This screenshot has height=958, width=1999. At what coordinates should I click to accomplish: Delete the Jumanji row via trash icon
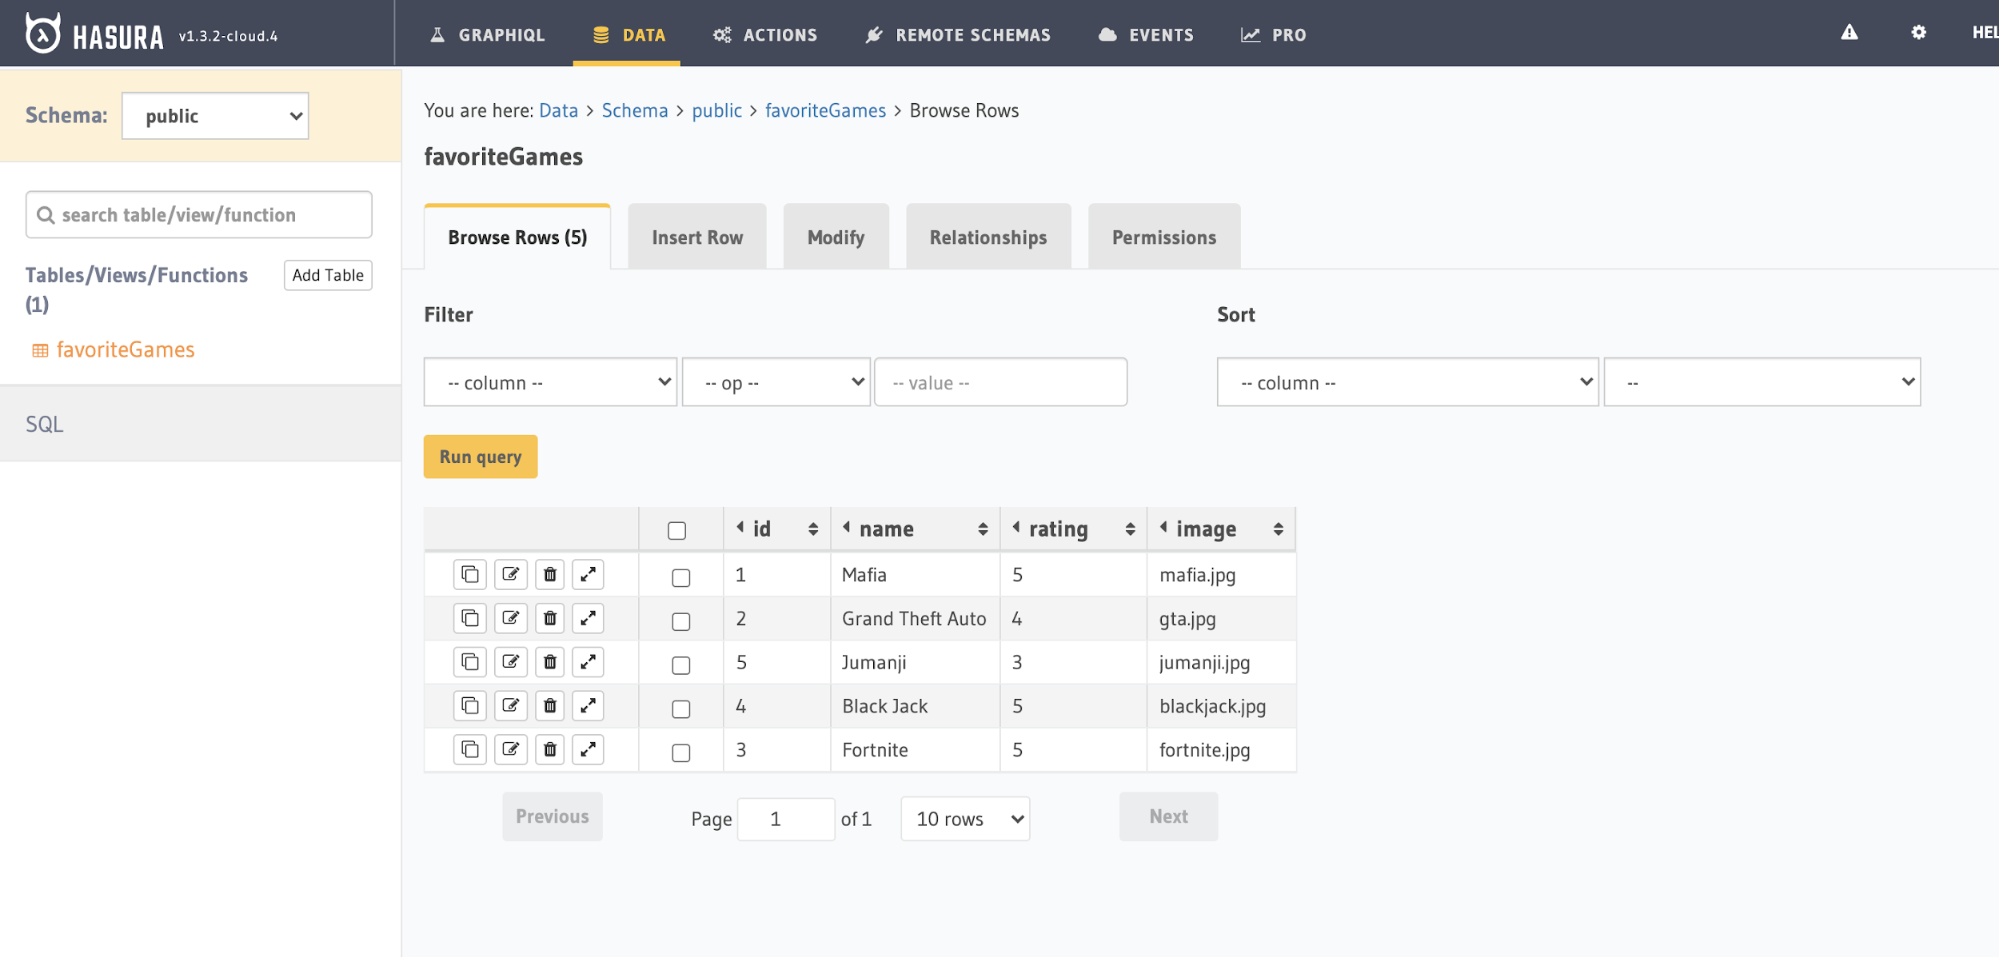click(x=549, y=662)
